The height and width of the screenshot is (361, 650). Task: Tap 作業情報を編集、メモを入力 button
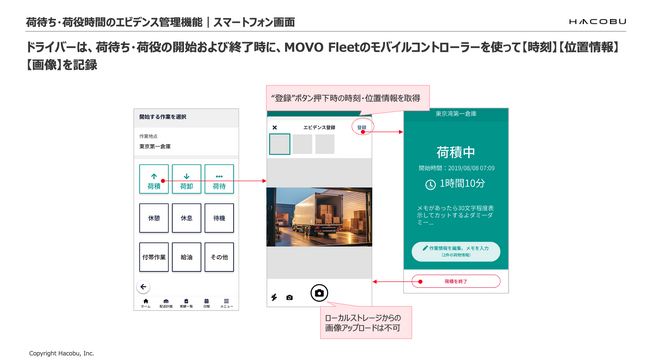456,251
